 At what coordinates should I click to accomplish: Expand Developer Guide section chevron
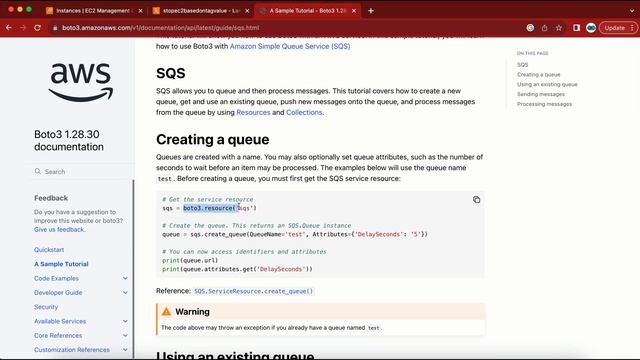coord(125,293)
